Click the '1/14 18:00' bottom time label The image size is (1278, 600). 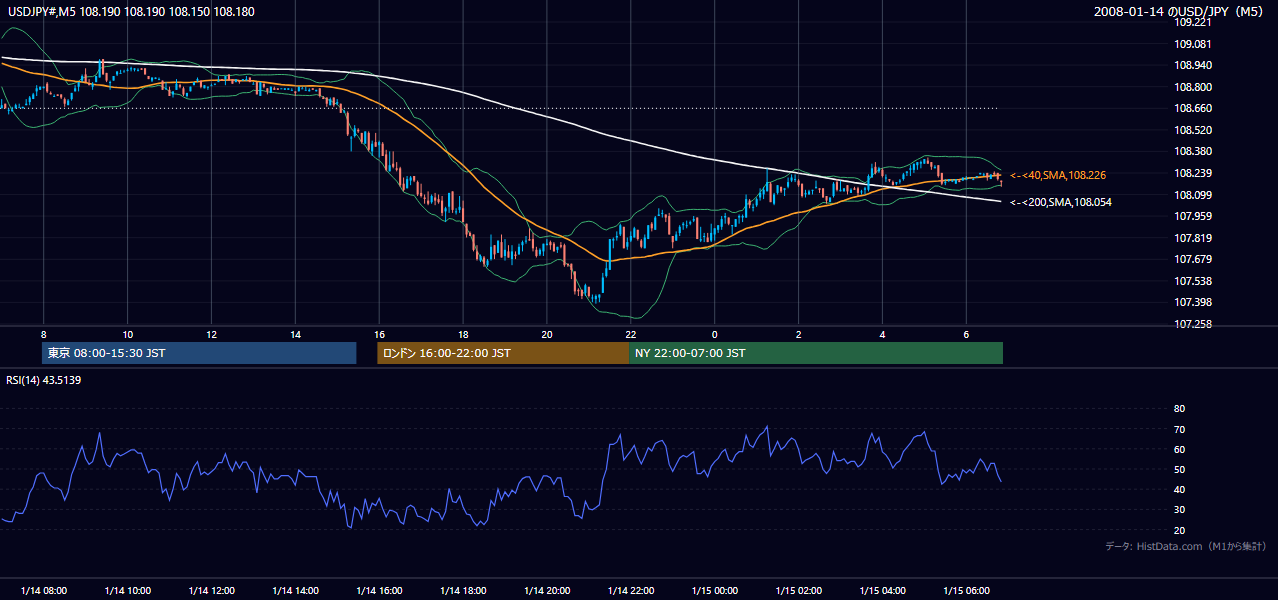click(463, 591)
